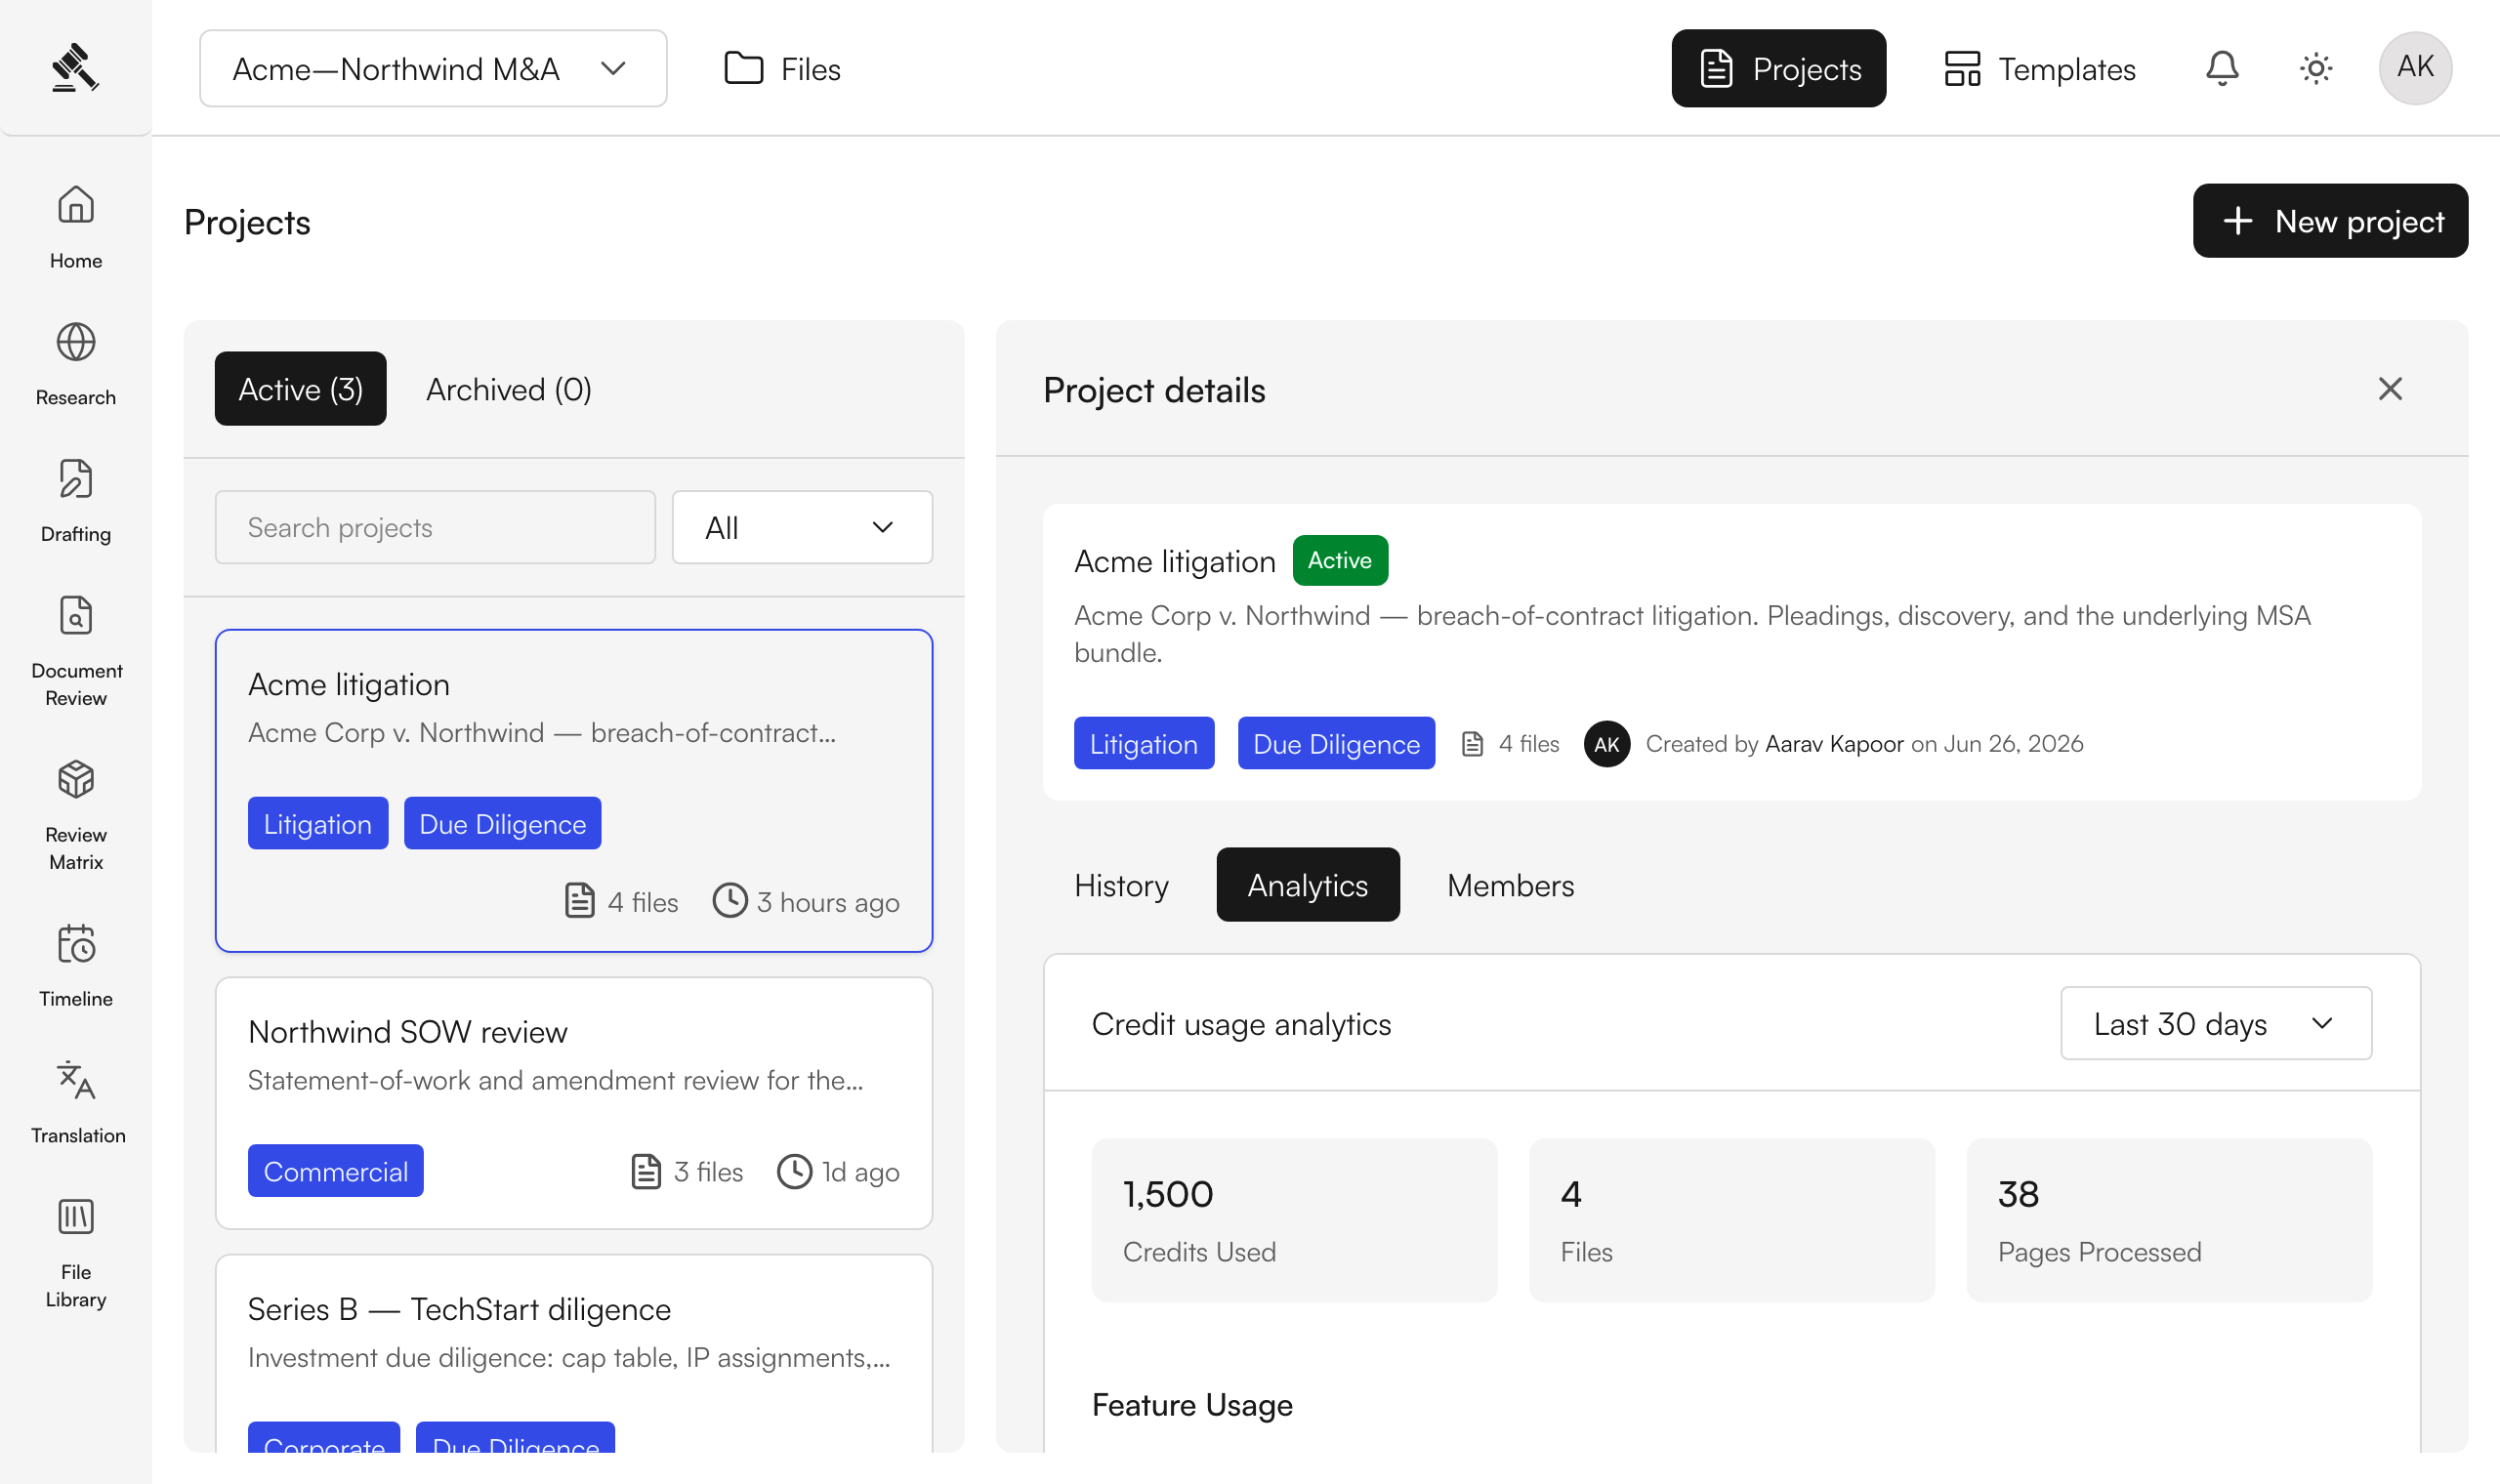Screen dimensions: 2500x1484
Task: Click the Files folder icon
Action: (x=743, y=68)
